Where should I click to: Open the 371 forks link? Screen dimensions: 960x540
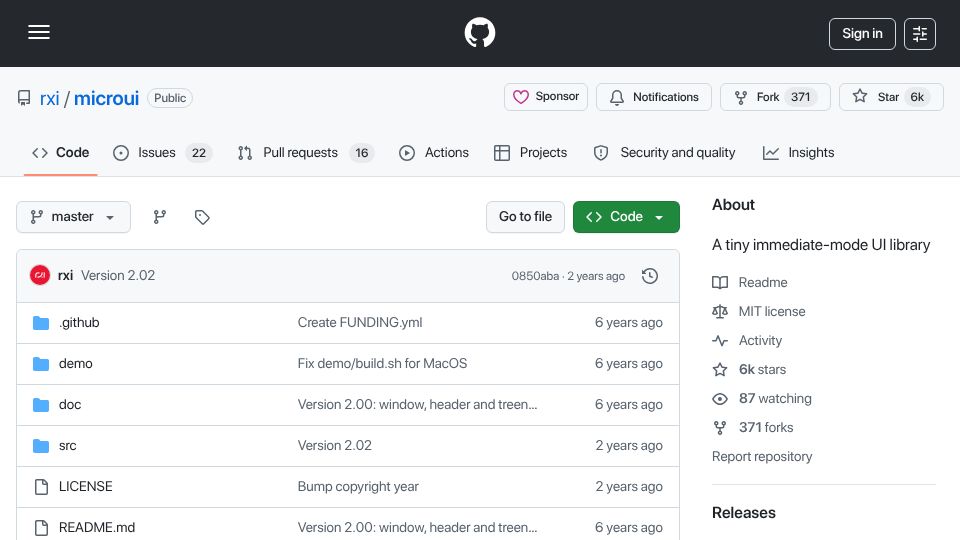pyautogui.click(x=766, y=427)
